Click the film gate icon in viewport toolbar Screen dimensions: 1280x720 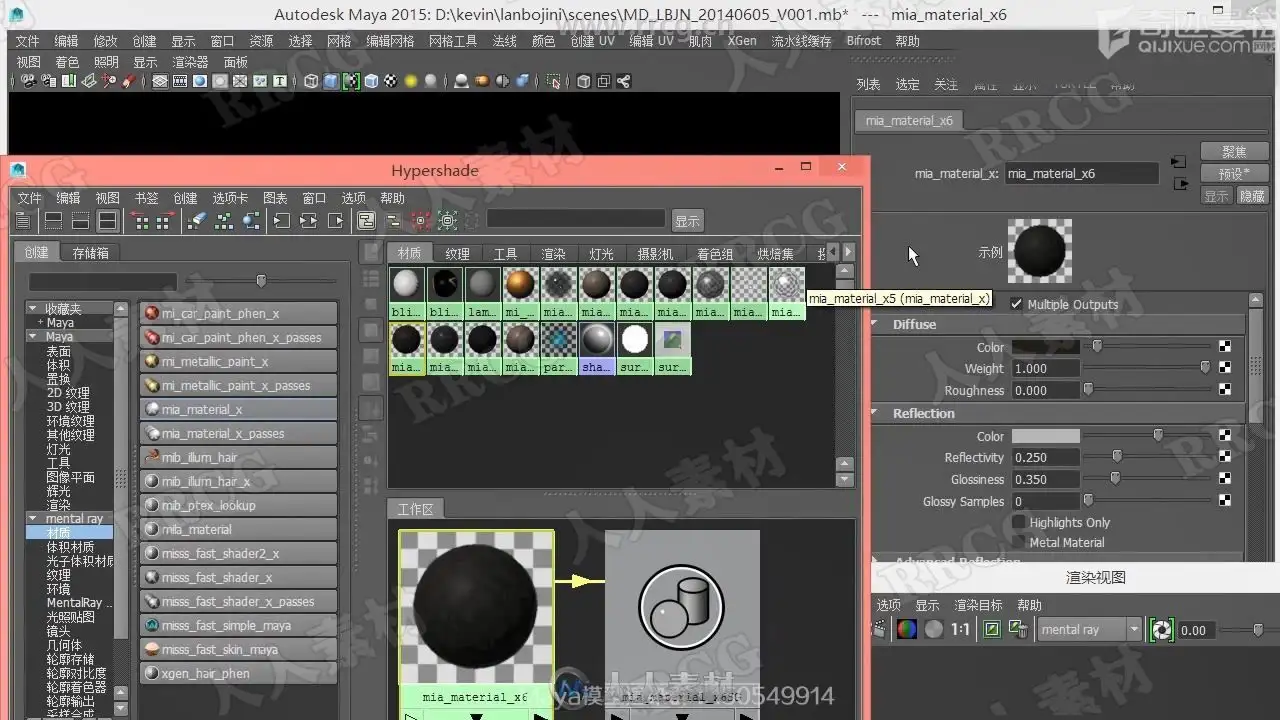pyautogui.click(x=179, y=81)
